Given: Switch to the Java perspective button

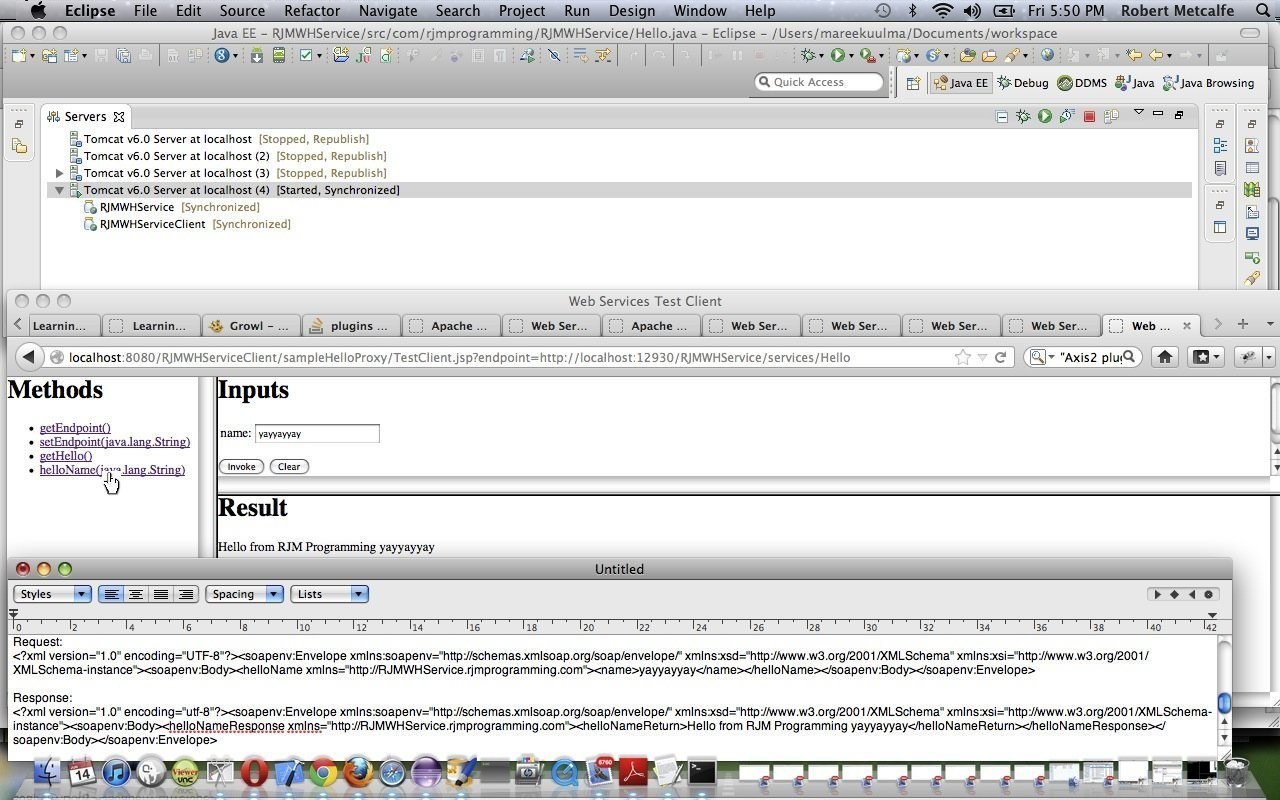Looking at the screenshot, I should [1134, 83].
